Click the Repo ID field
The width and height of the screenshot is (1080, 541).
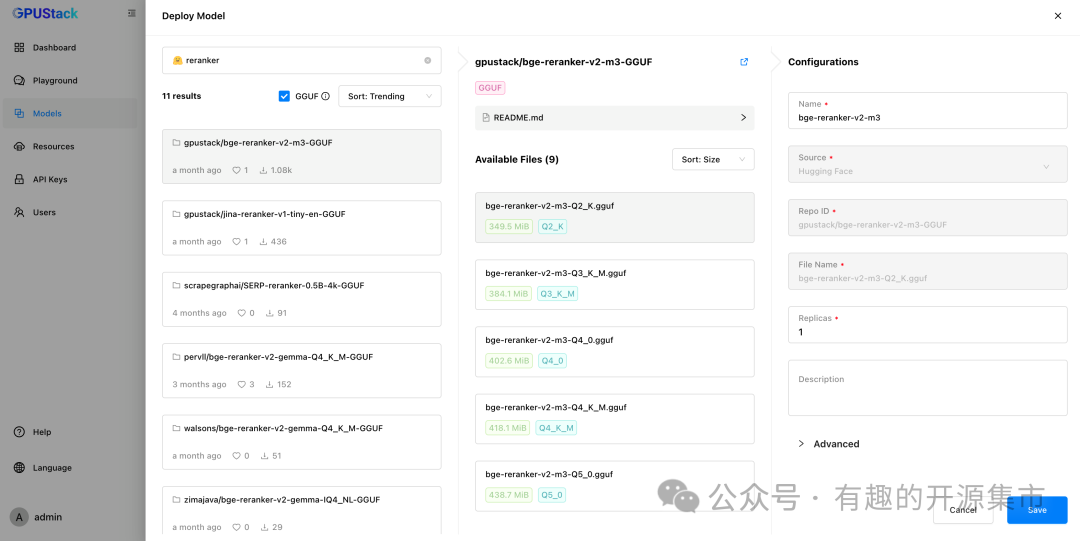coord(928,218)
